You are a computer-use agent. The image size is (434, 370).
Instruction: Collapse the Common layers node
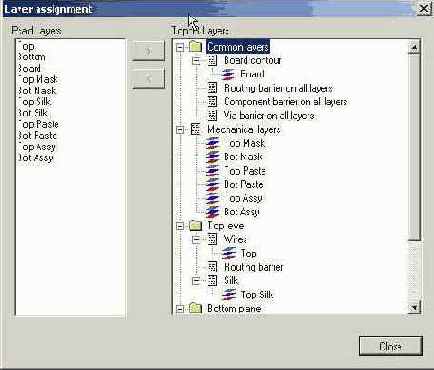click(180, 47)
